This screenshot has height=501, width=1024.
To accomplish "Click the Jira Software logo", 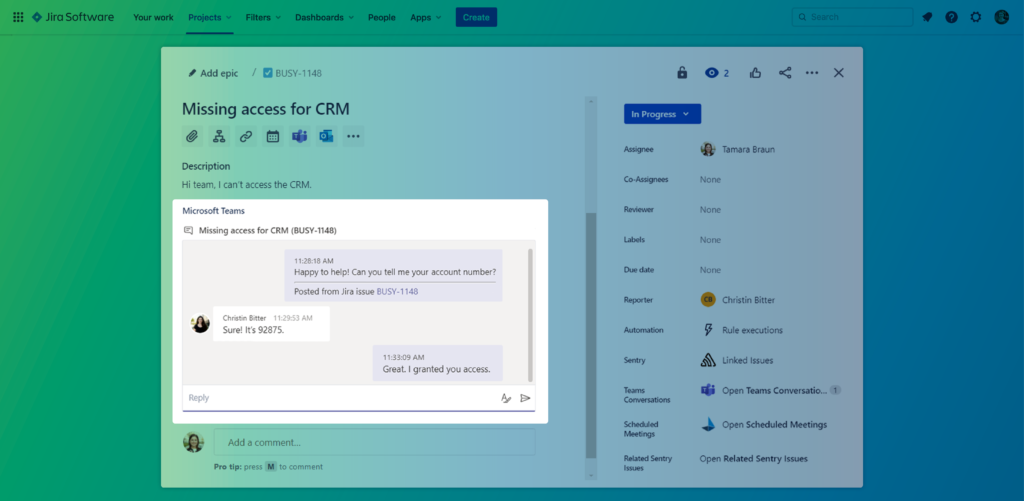I will pos(72,17).
